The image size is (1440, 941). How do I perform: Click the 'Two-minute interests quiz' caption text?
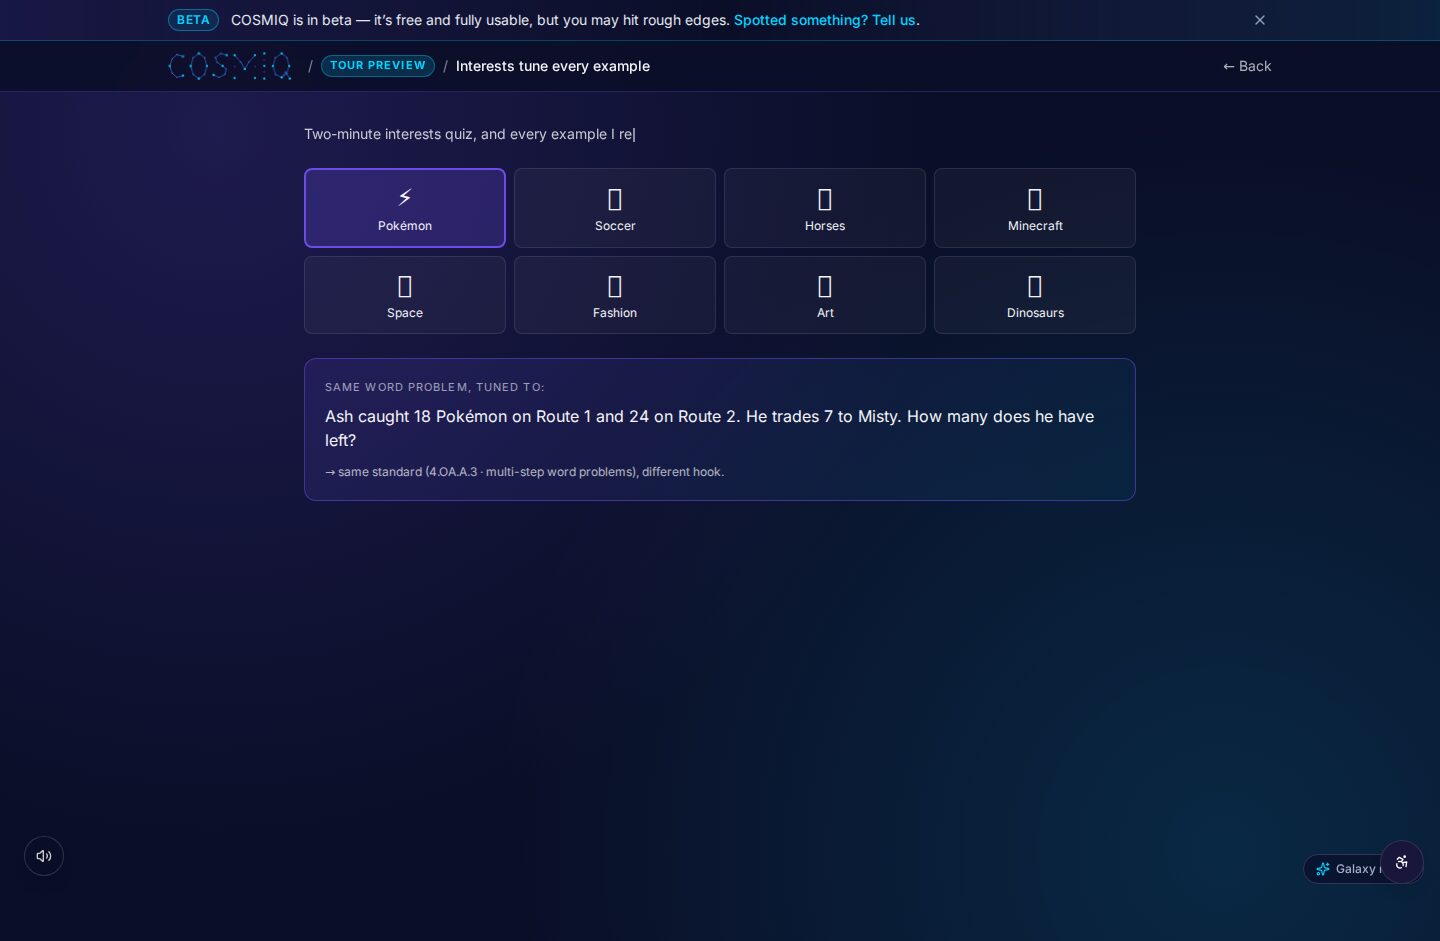click(x=470, y=134)
